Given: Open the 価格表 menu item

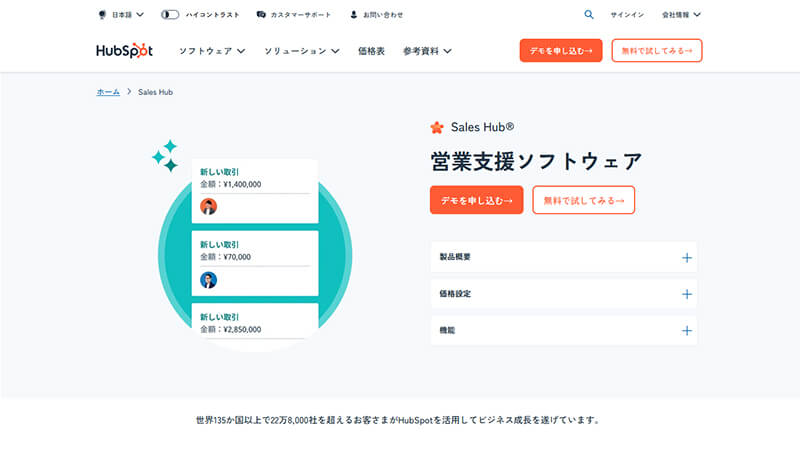Looking at the screenshot, I should (x=371, y=51).
